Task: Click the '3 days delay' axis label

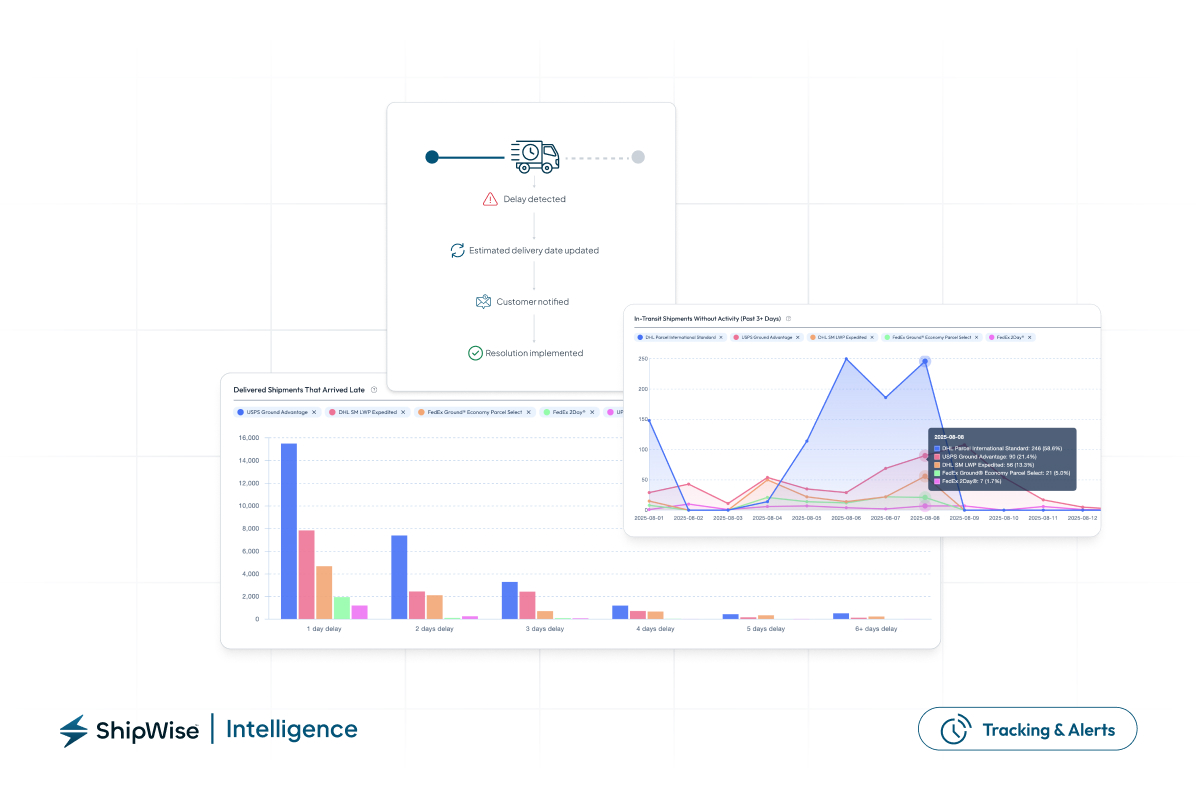Action: click(545, 629)
